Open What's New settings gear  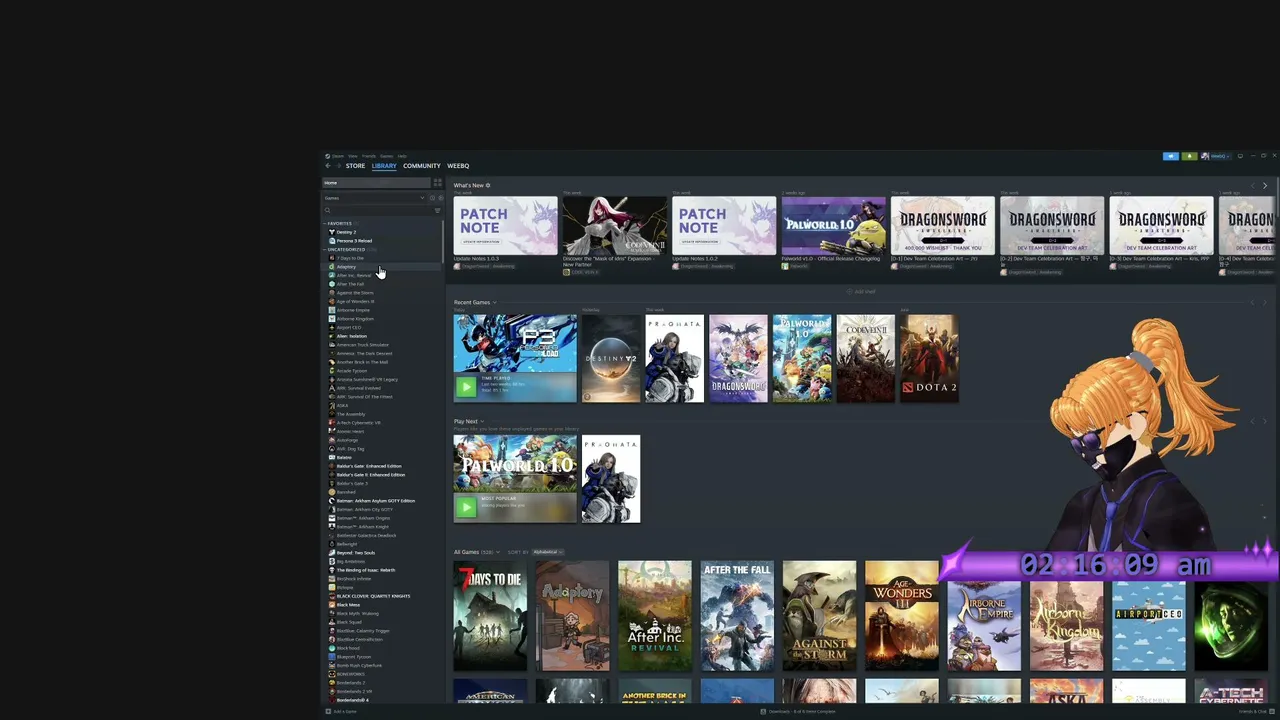[x=488, y=185]
